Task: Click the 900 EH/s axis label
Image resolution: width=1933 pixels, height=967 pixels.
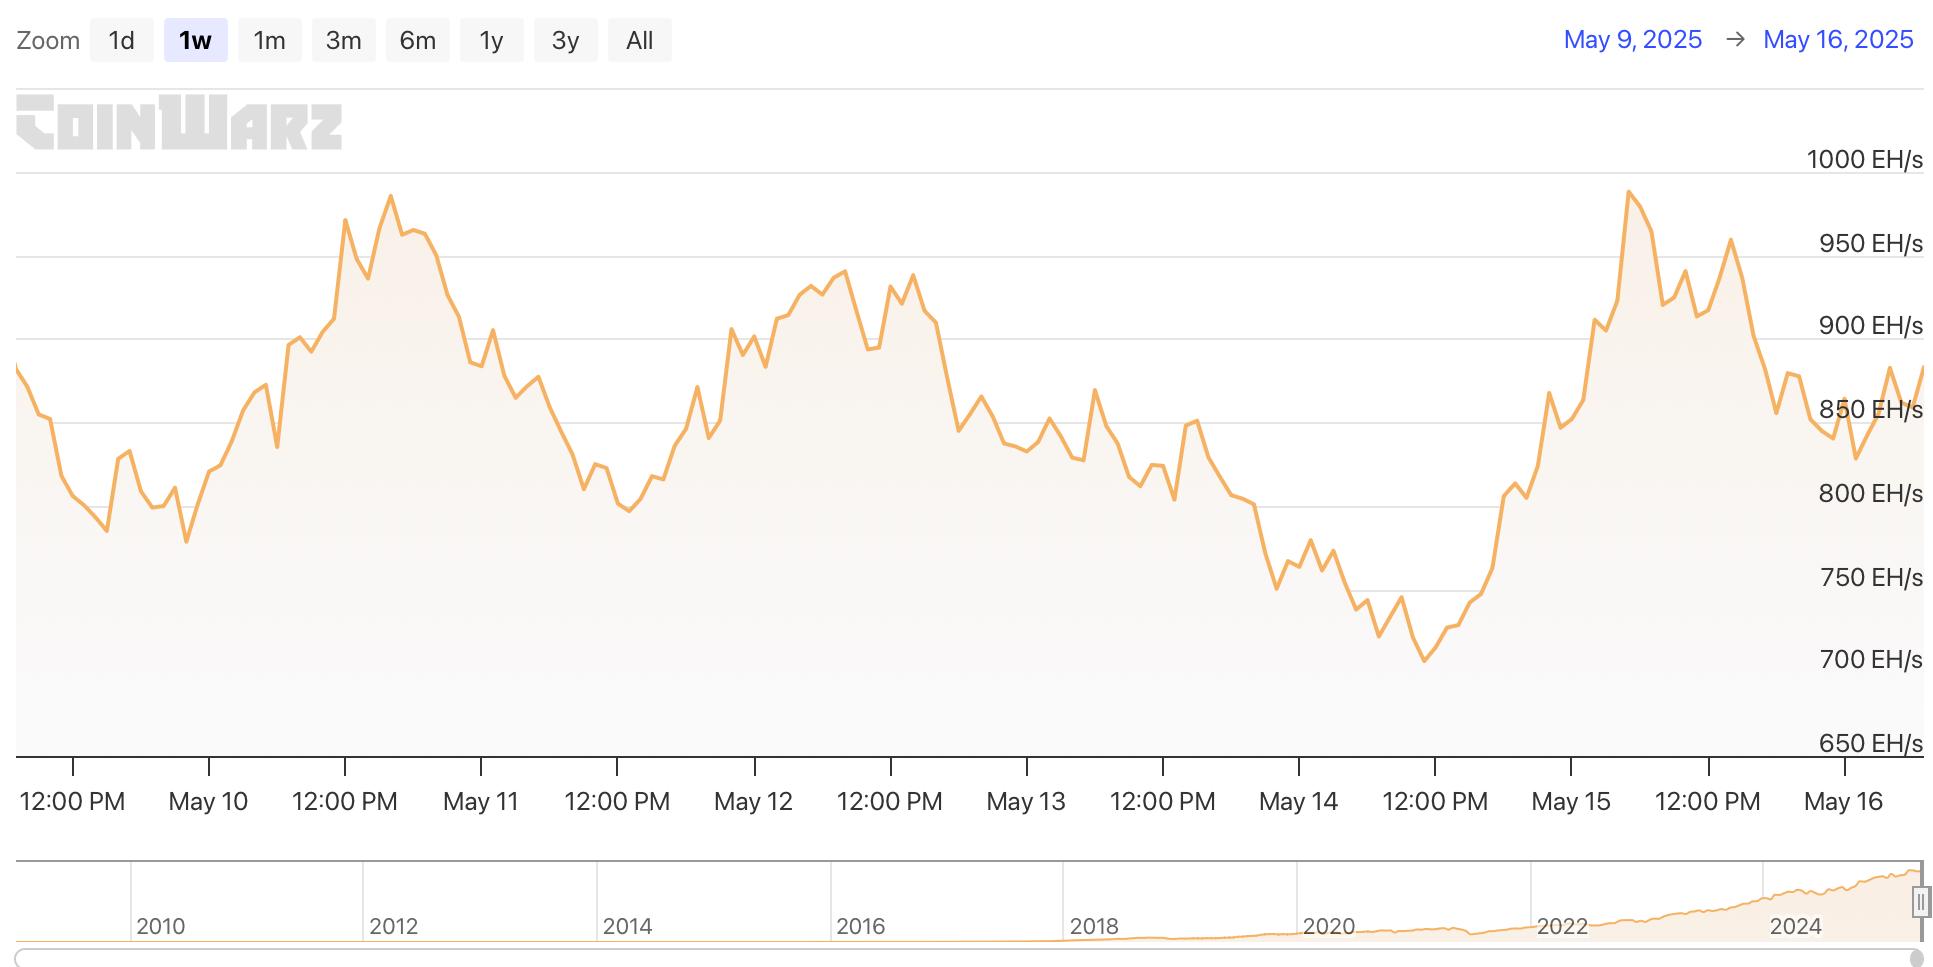Action: point(1870,325)
